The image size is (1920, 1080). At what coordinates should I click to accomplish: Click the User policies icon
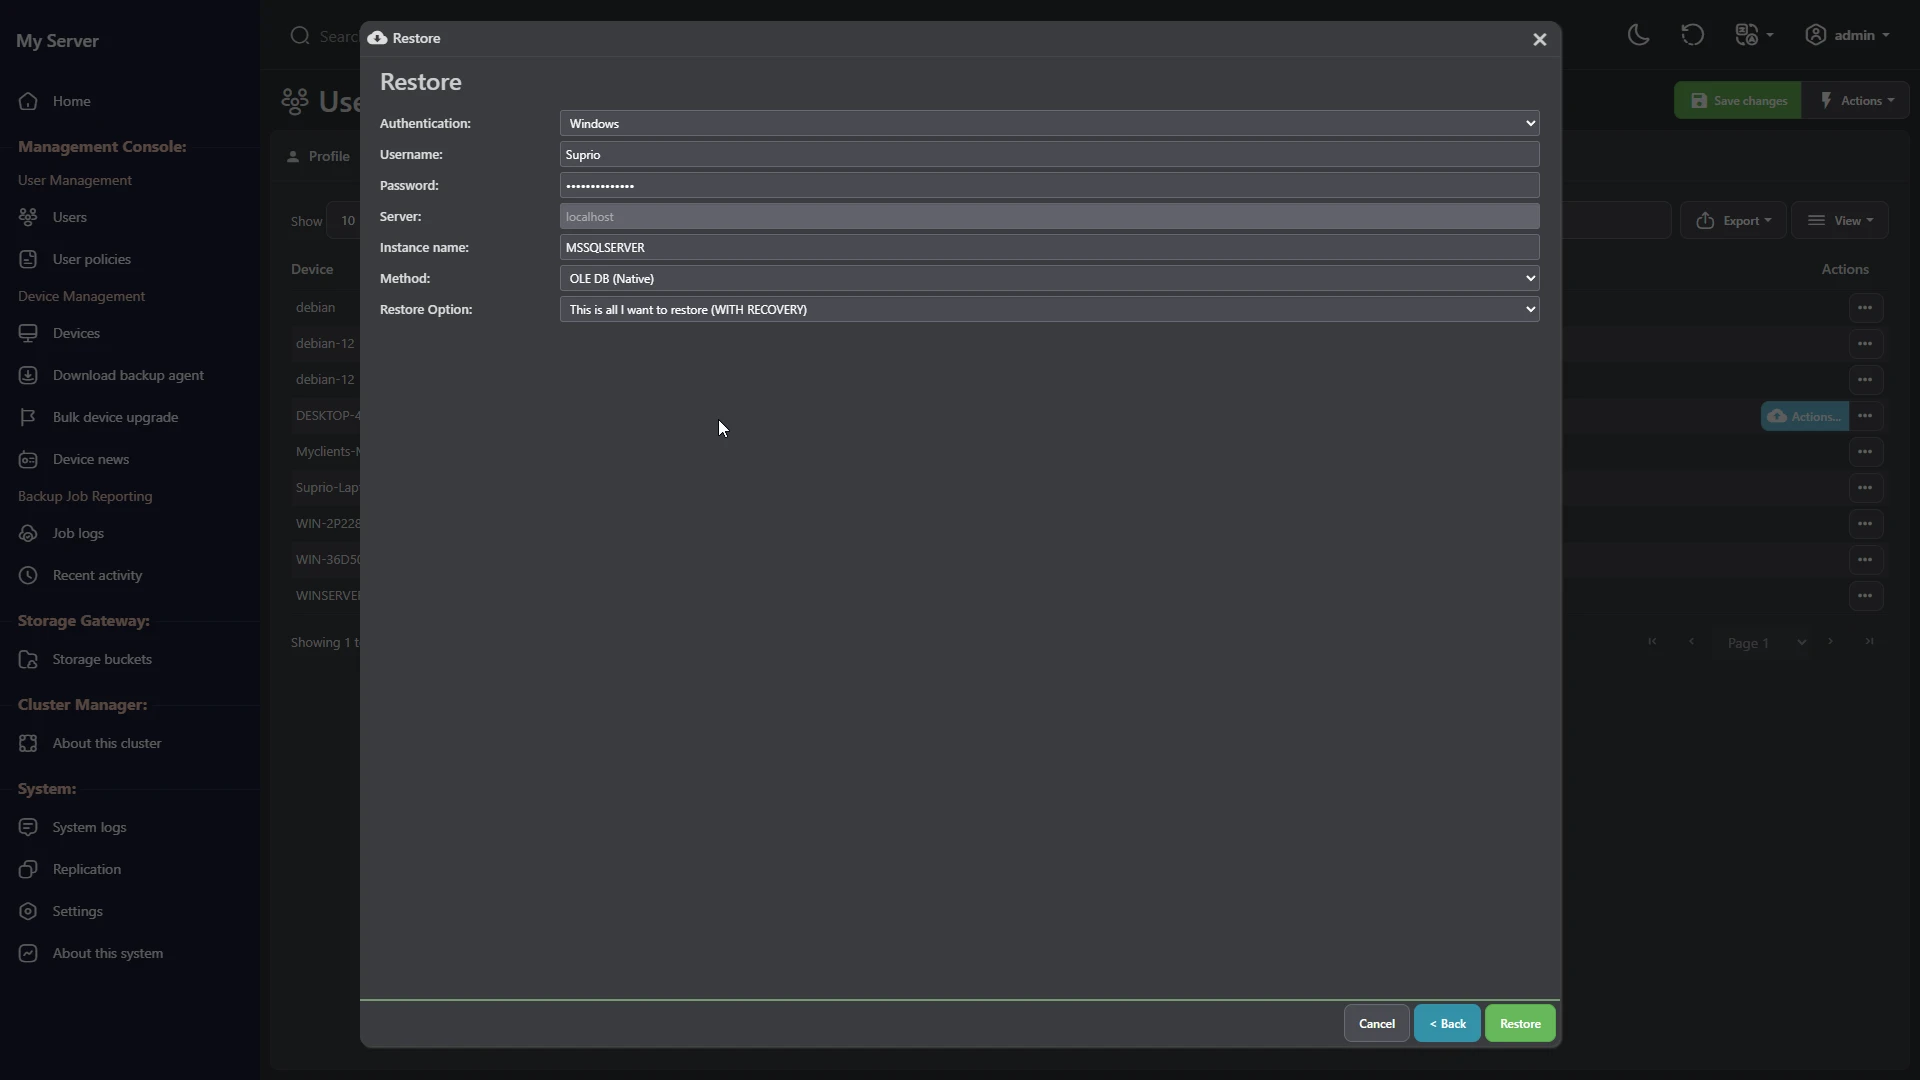point(28,259)
